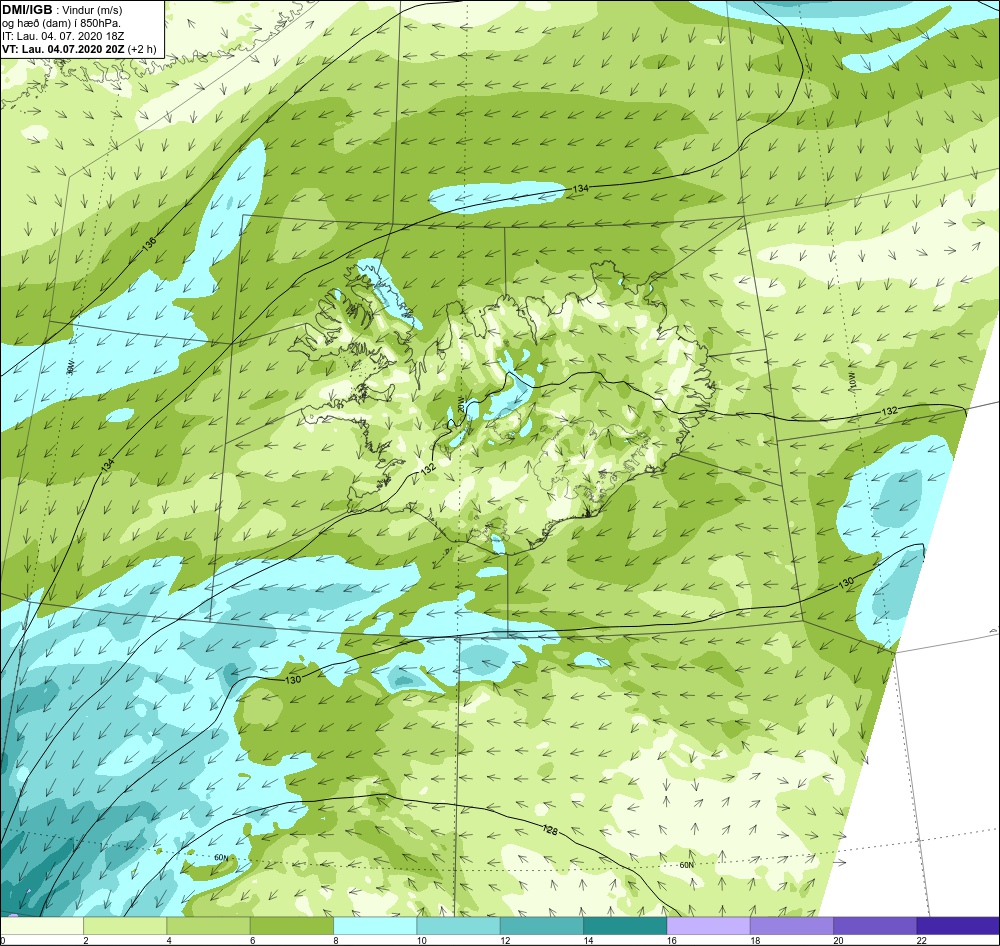Click the '130' contour label south of Iceland
Image resolution: width=1000 pixels, height=946 pixels.
(293, 680)
